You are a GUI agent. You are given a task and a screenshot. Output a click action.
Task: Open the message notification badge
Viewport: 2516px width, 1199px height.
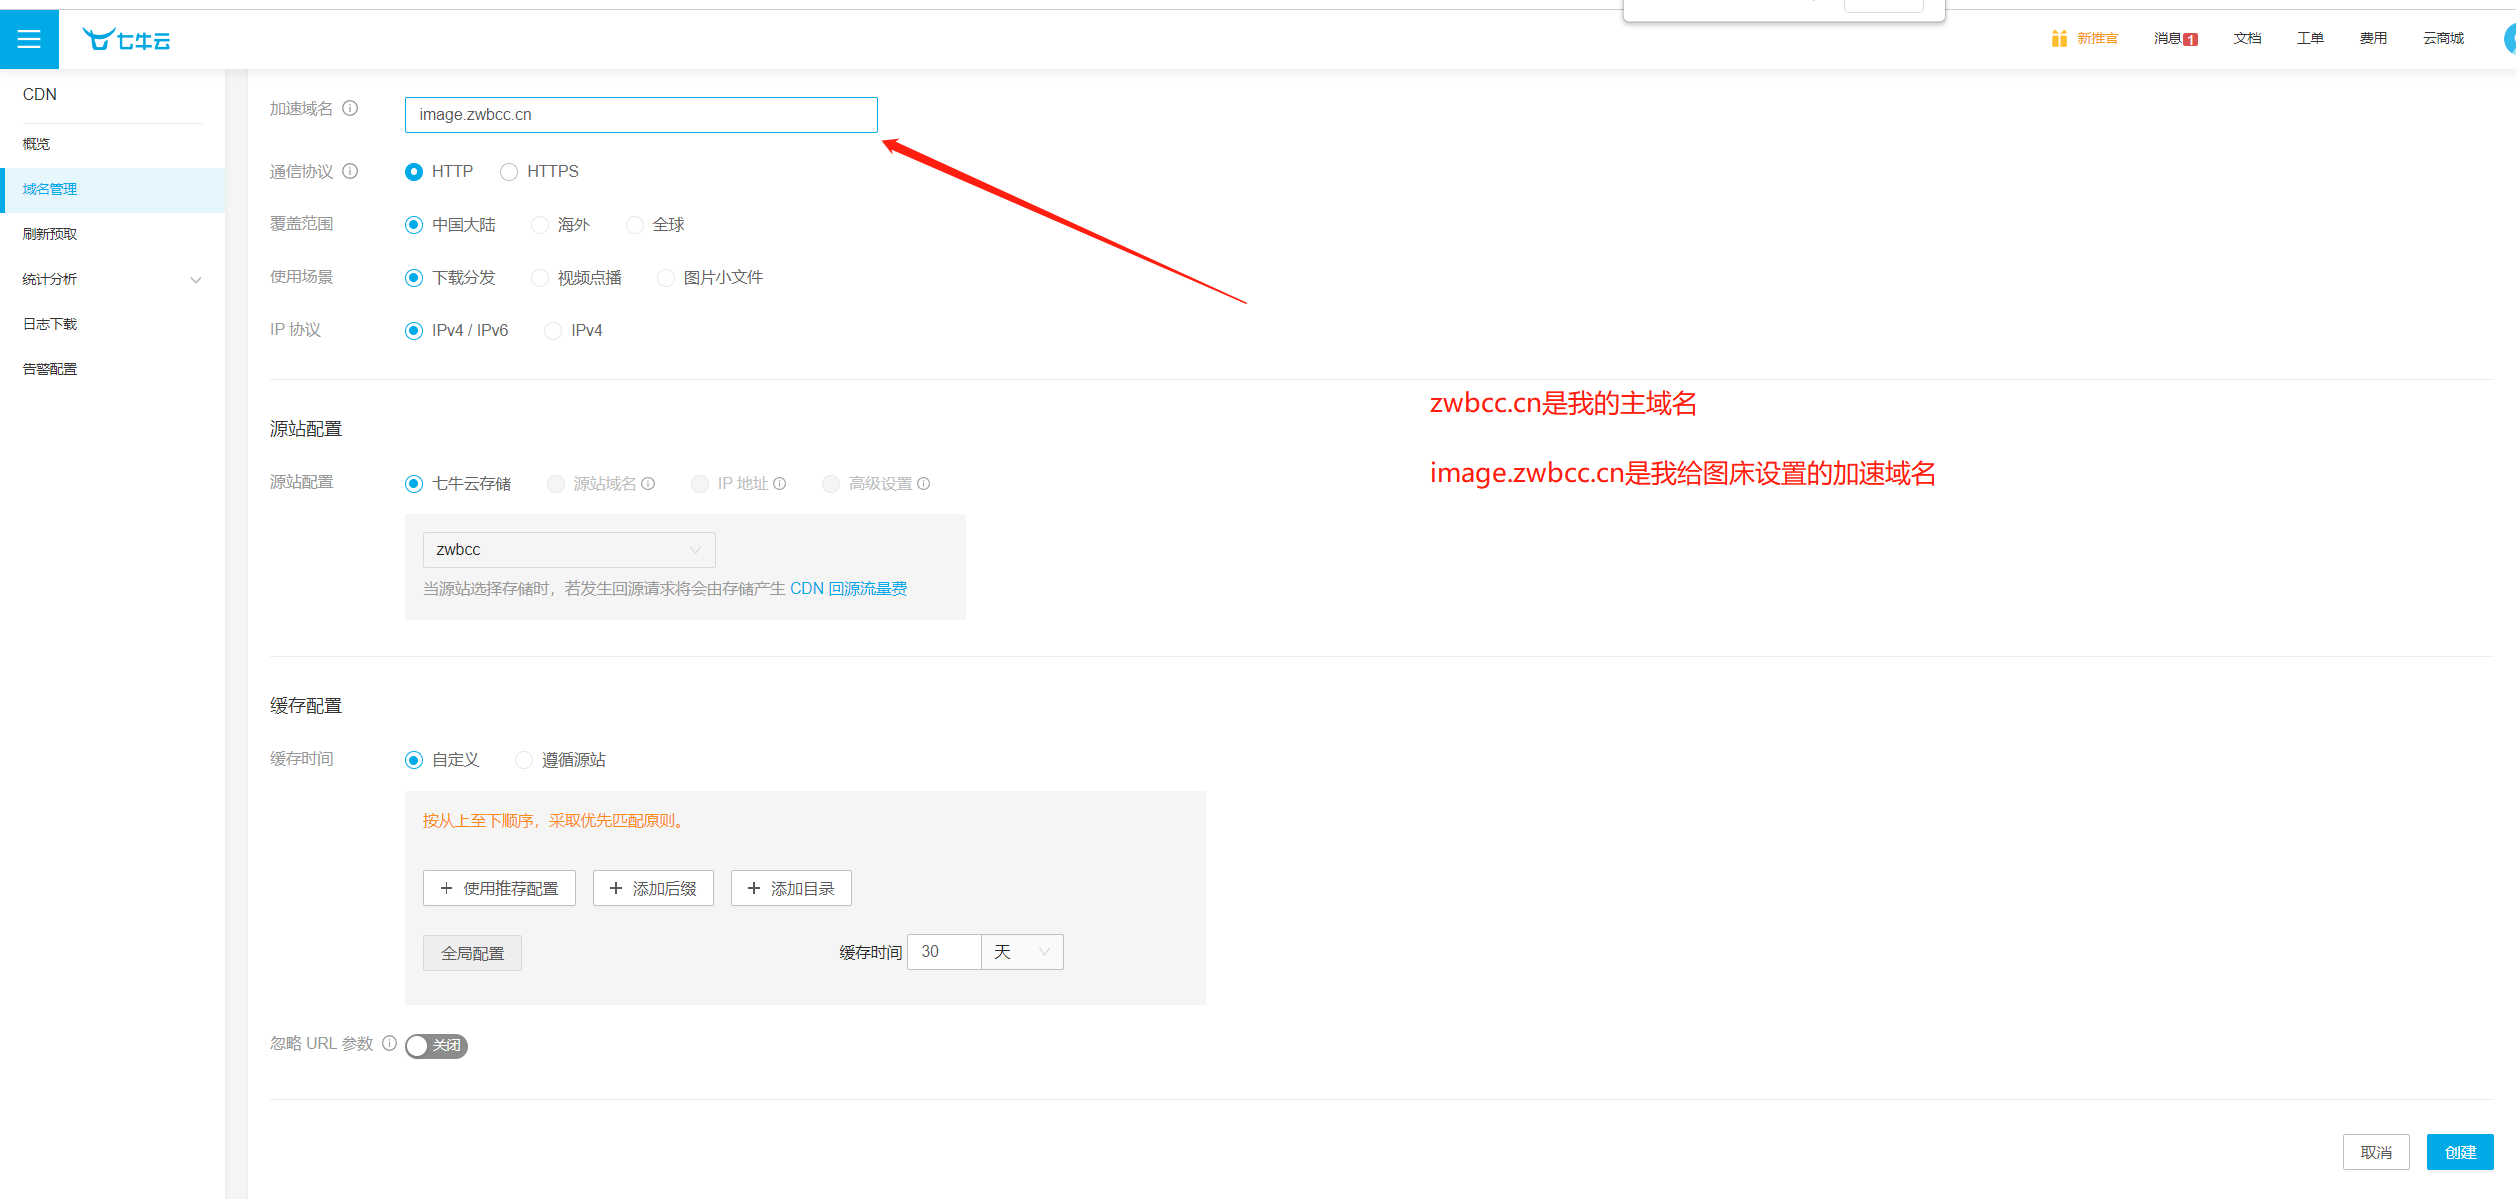coord(2190,39)
